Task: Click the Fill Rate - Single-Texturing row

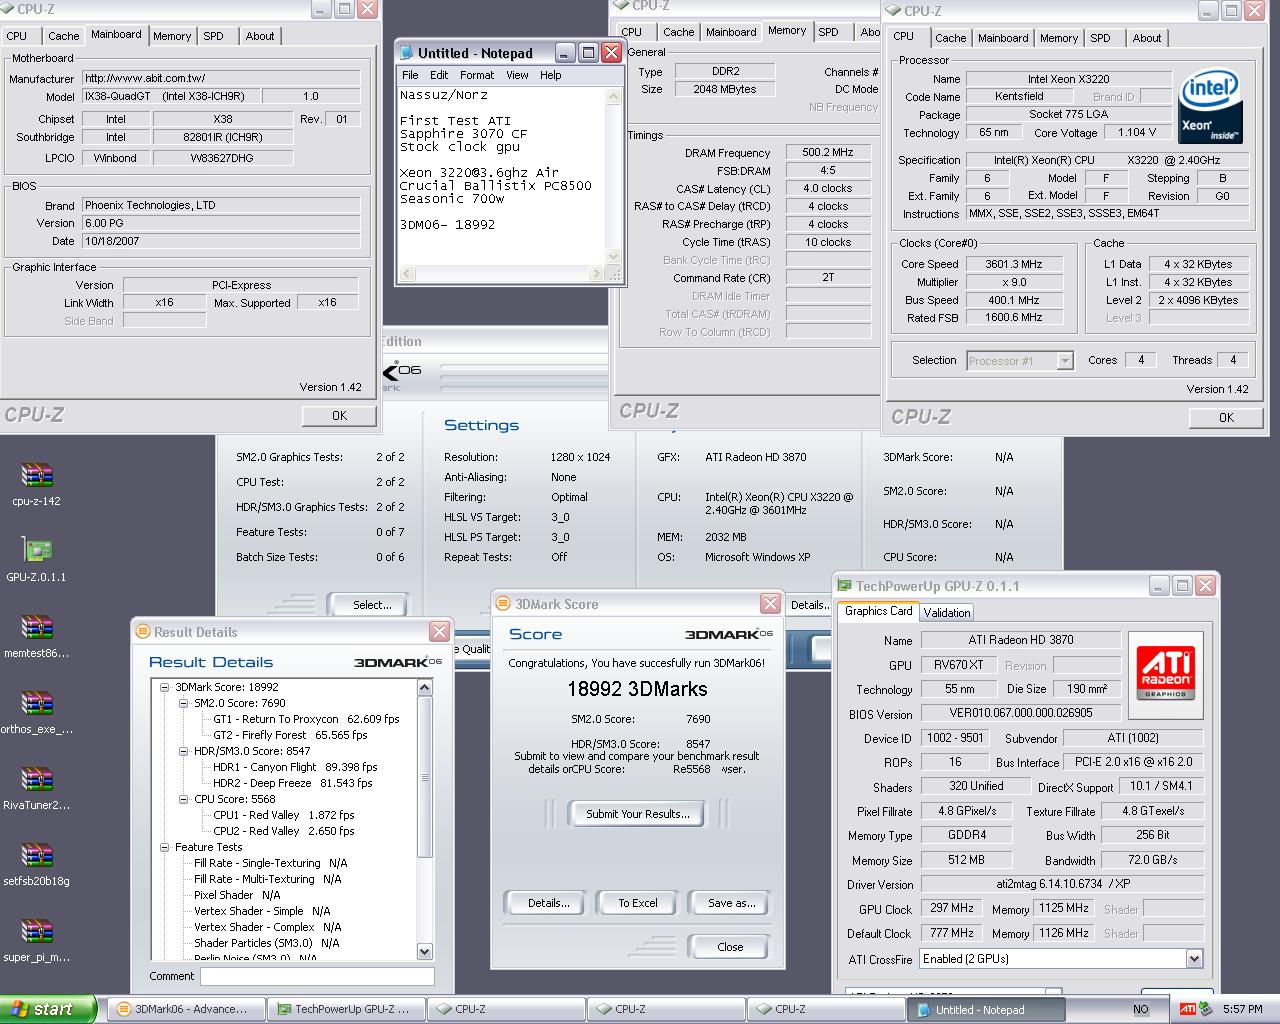Action: (x=270, y=863)
